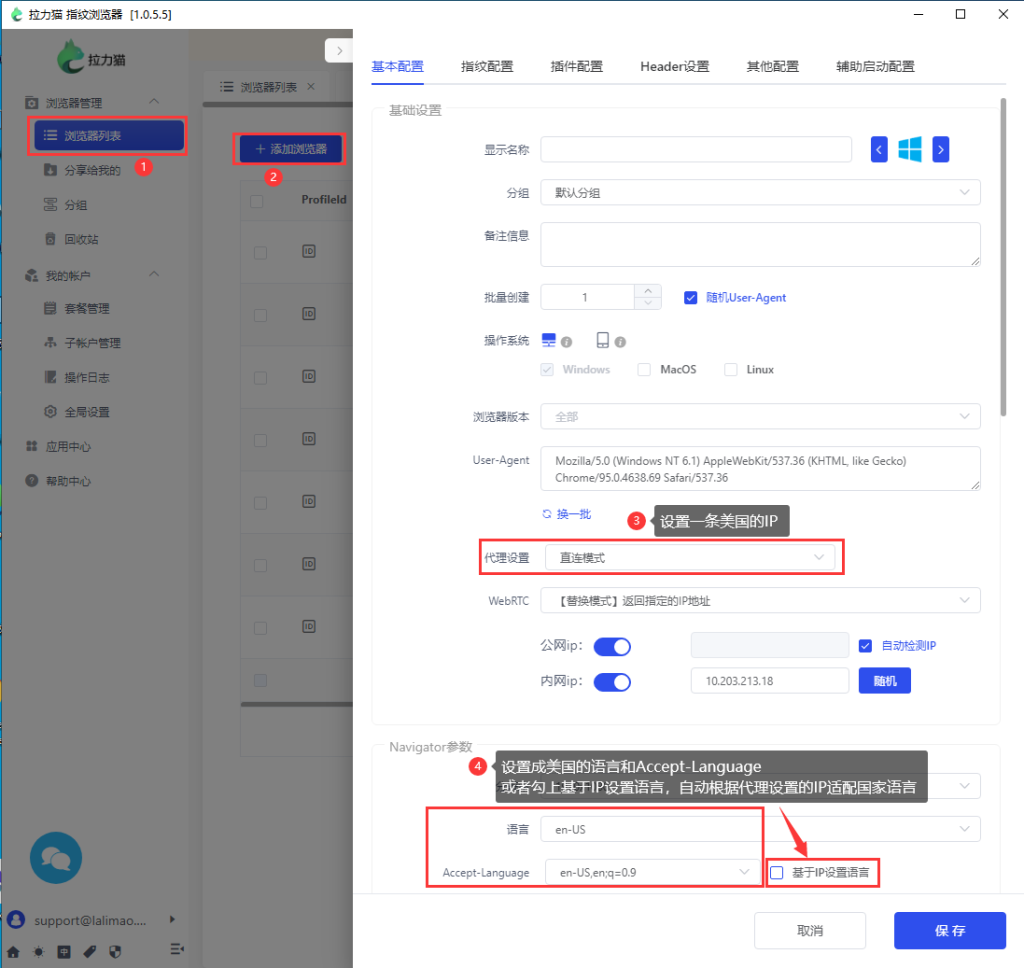Click the 显示名称 input field
This screenshot has height=968, width=1024.
696,149
